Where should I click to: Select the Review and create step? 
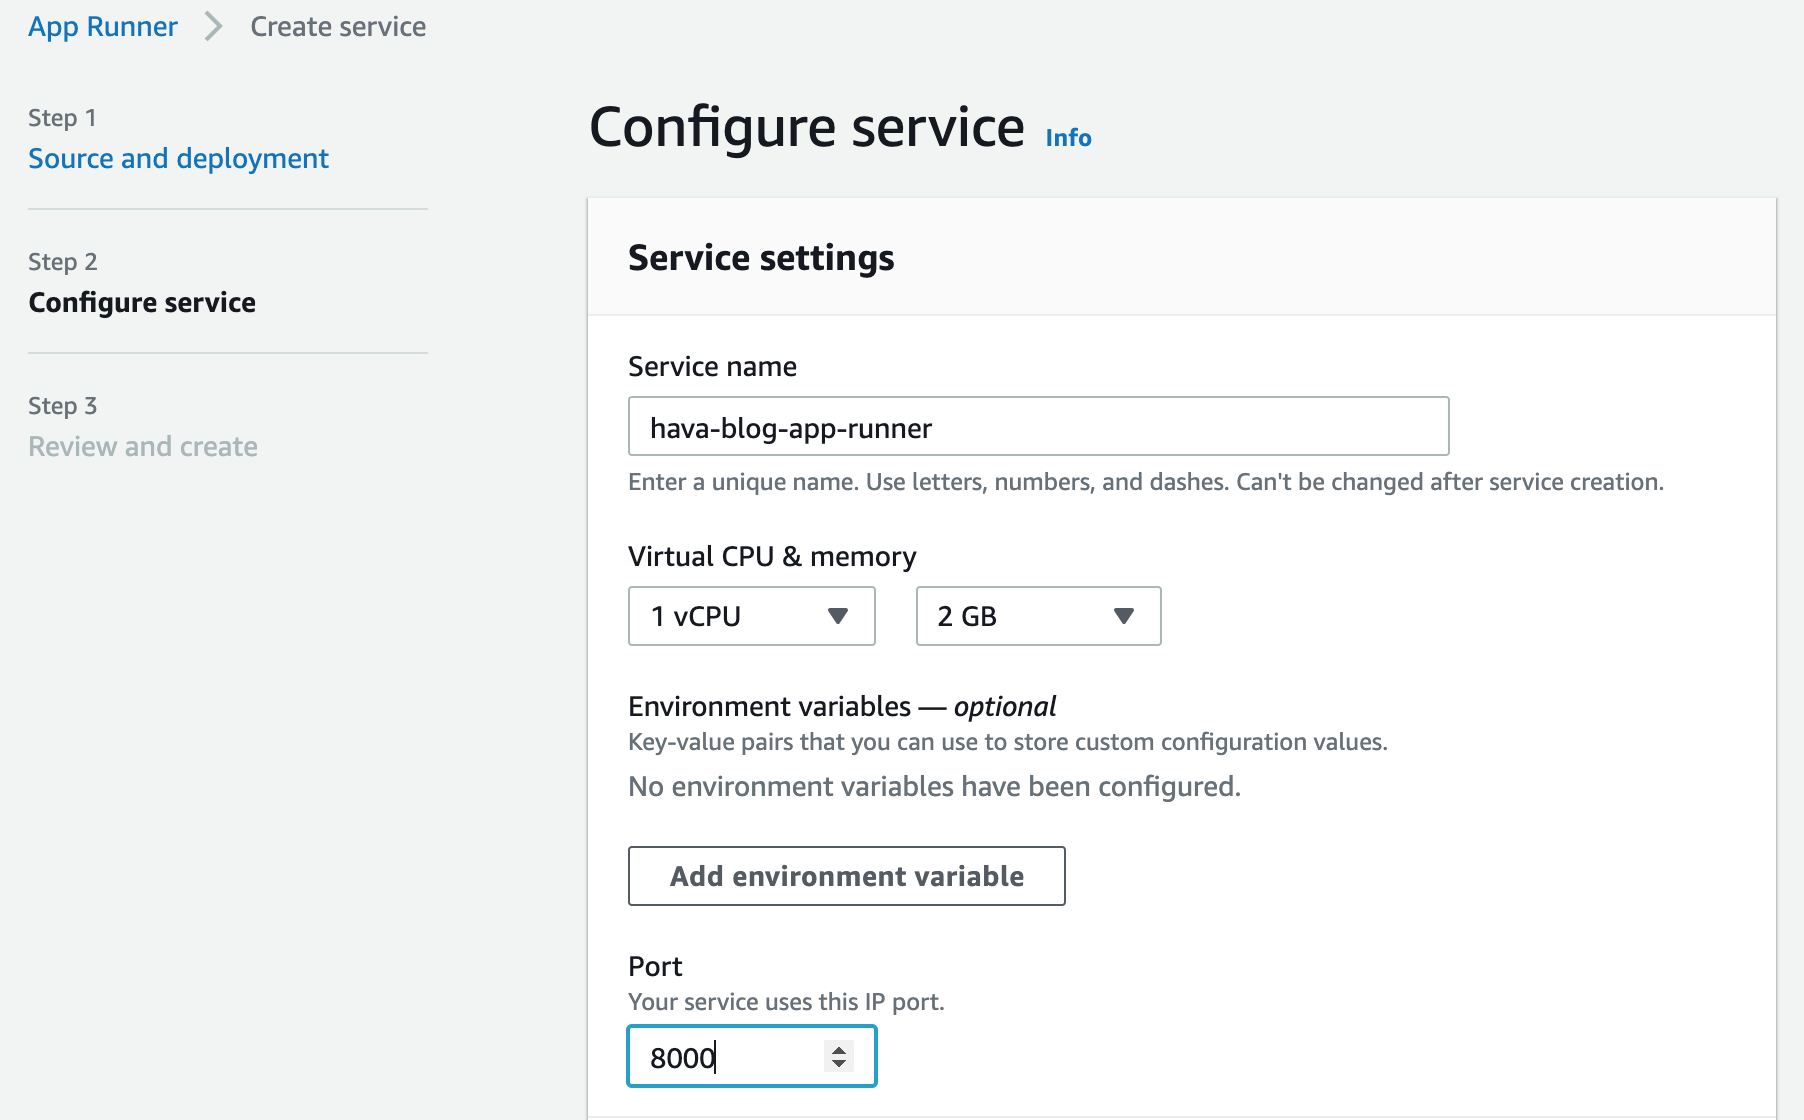[x=143, y=446]
